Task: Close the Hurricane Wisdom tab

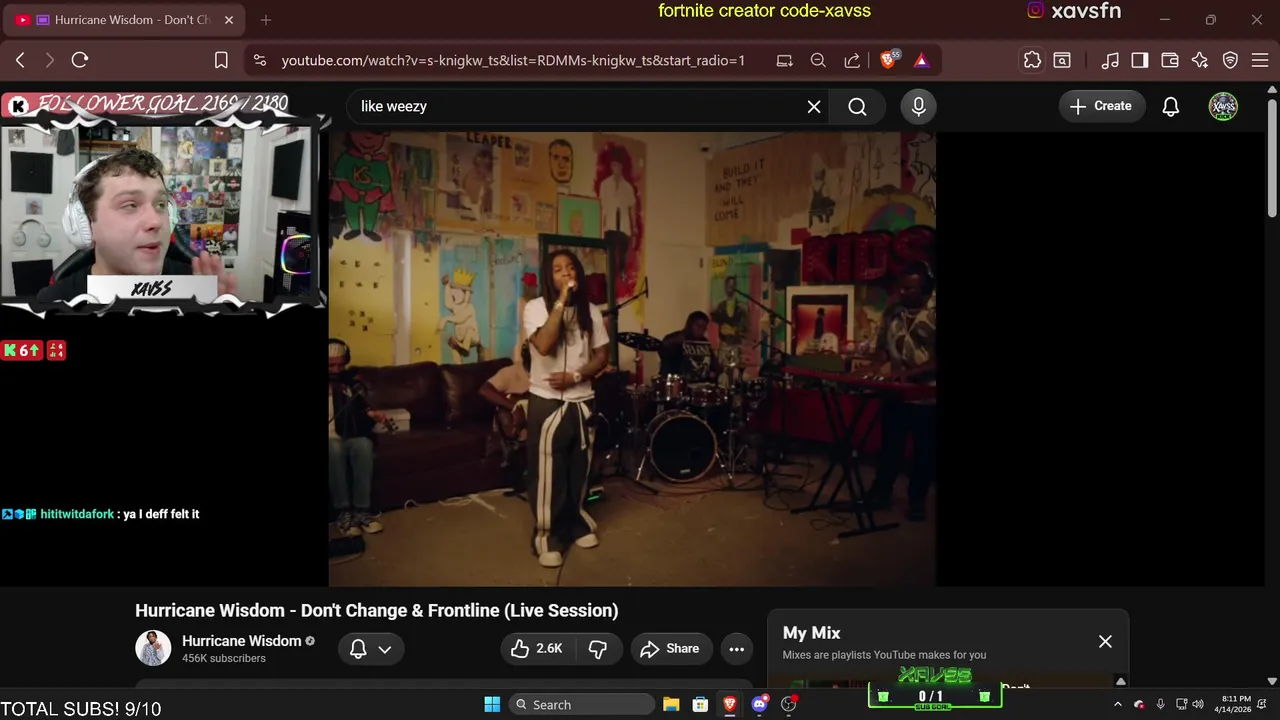Action: click(229, 20)
